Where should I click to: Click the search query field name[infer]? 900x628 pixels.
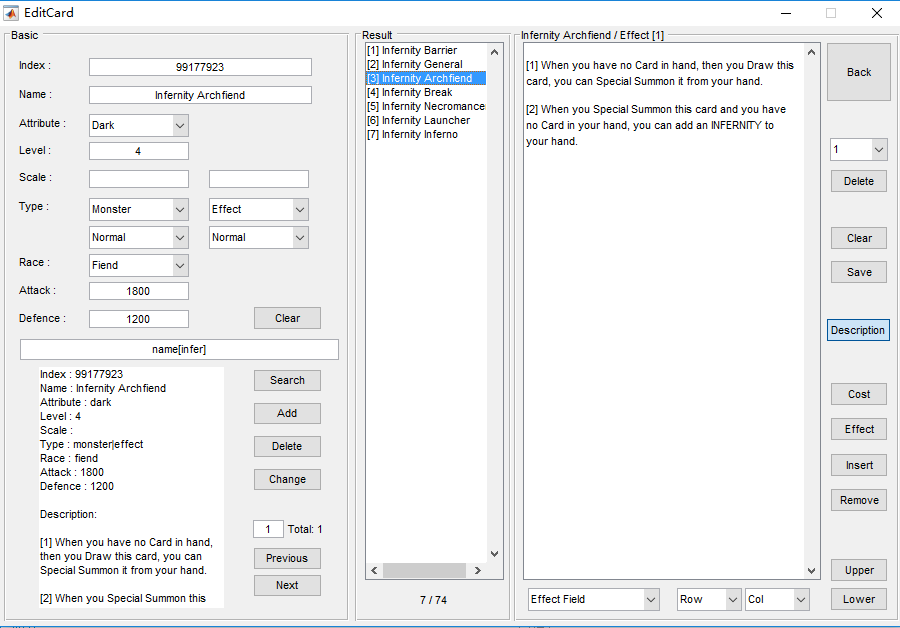[x=179, y=350]
